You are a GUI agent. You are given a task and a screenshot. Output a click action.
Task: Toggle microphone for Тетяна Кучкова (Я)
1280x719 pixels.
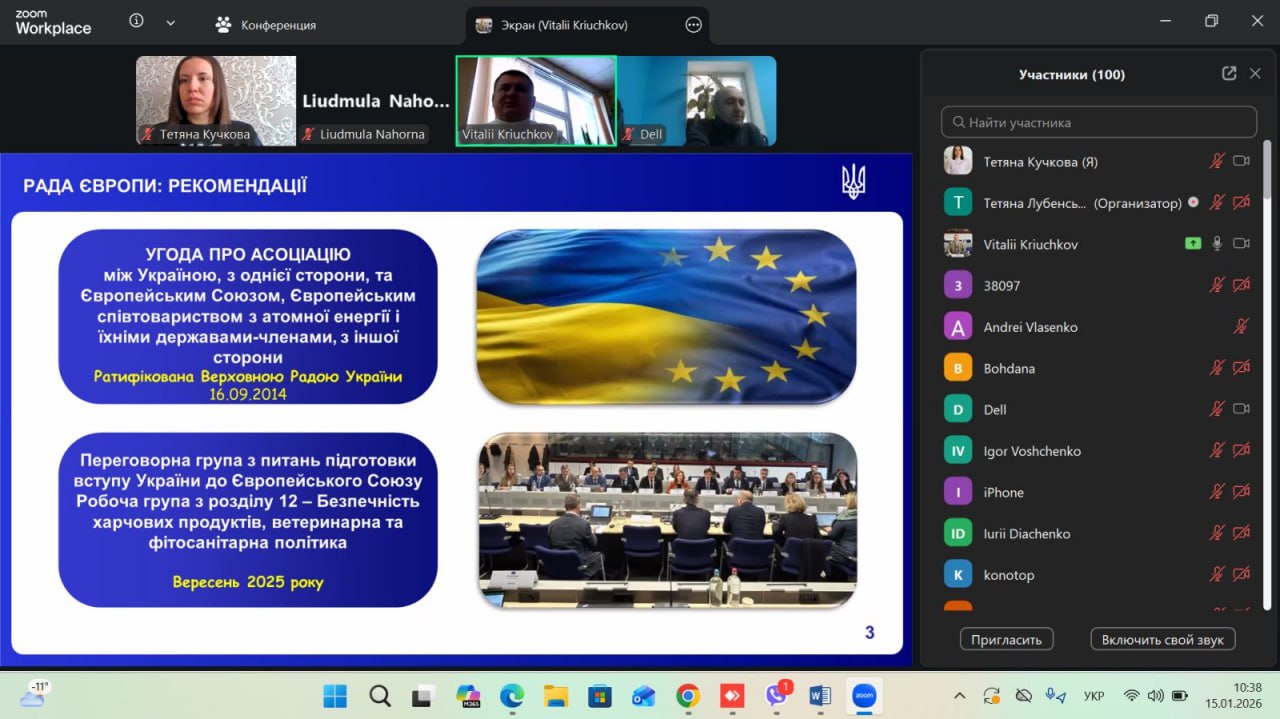pos(1217,161)
